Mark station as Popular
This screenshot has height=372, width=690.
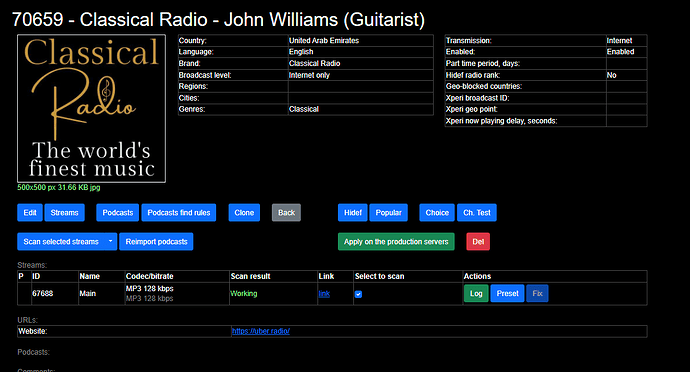pos(389,213)
